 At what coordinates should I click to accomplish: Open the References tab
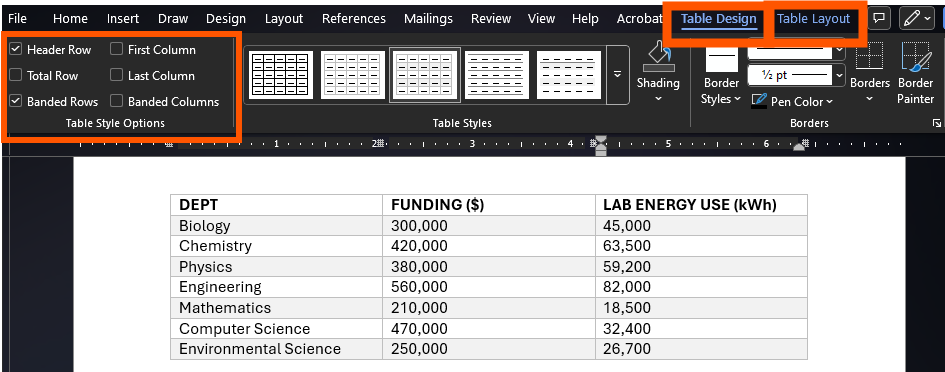pos(354,19)
